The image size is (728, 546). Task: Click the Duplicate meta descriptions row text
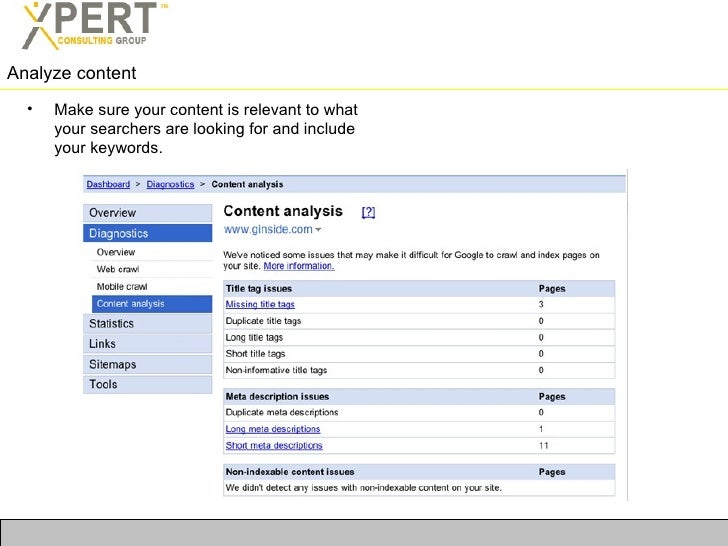click(x=282, y=412)
